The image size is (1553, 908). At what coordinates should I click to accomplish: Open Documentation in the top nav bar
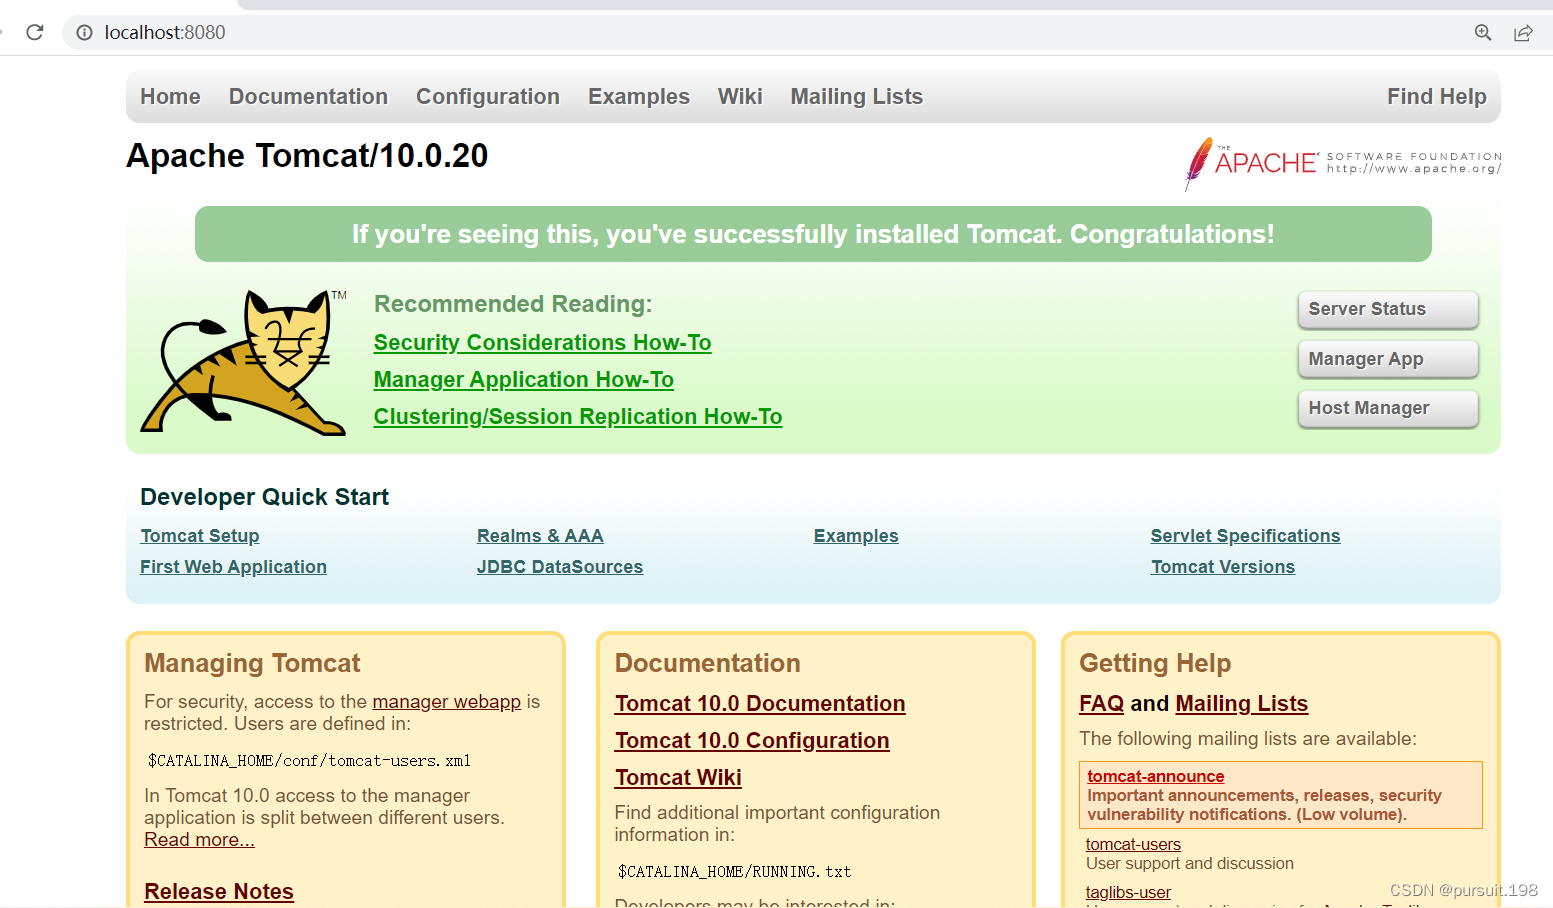[x=308, y=97]
